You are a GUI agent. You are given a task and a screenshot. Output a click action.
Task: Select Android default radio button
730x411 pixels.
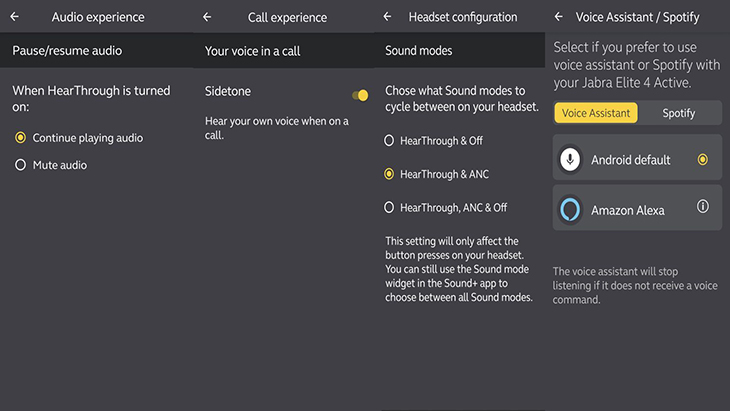click(x=703, y=160)
